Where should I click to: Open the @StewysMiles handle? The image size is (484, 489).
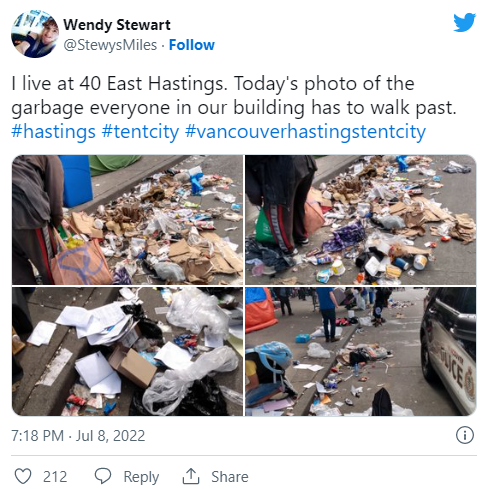point(110,45)
